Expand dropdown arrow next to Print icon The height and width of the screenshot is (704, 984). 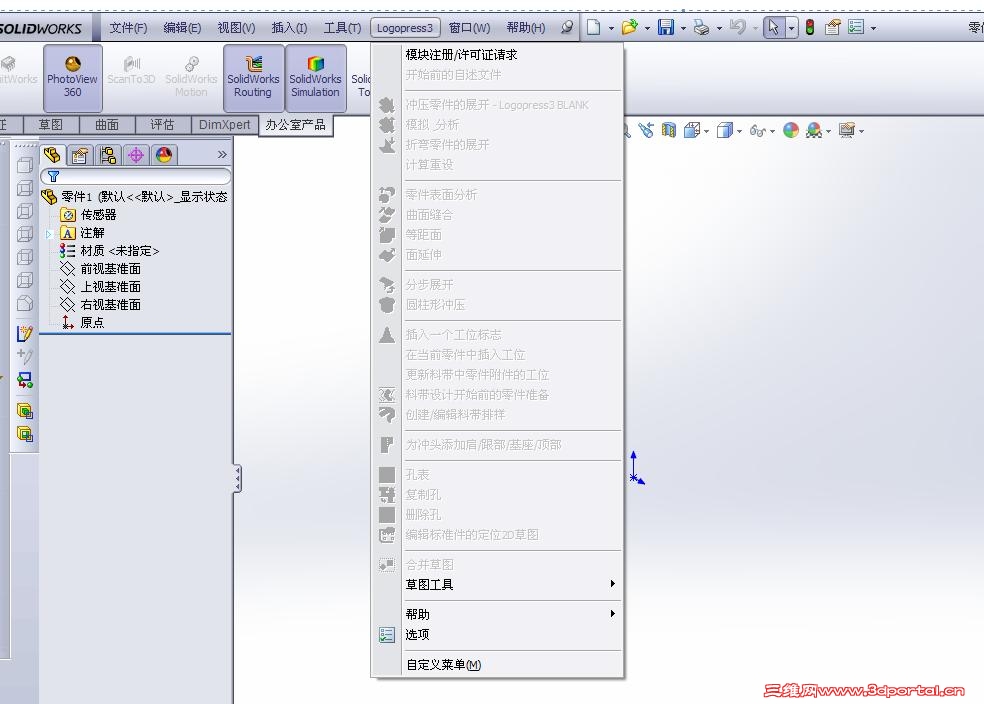719,28
